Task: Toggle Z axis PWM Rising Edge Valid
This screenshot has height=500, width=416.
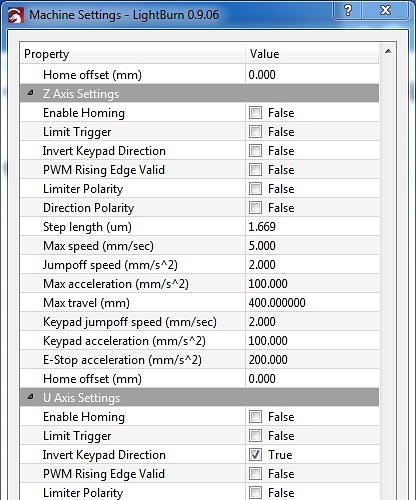Action: (x=255, y=170)
